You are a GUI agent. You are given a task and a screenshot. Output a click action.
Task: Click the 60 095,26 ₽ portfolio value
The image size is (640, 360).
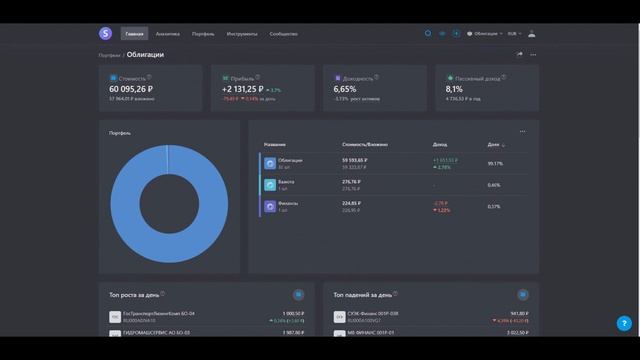pyautogui.click(x=131, y=89)
